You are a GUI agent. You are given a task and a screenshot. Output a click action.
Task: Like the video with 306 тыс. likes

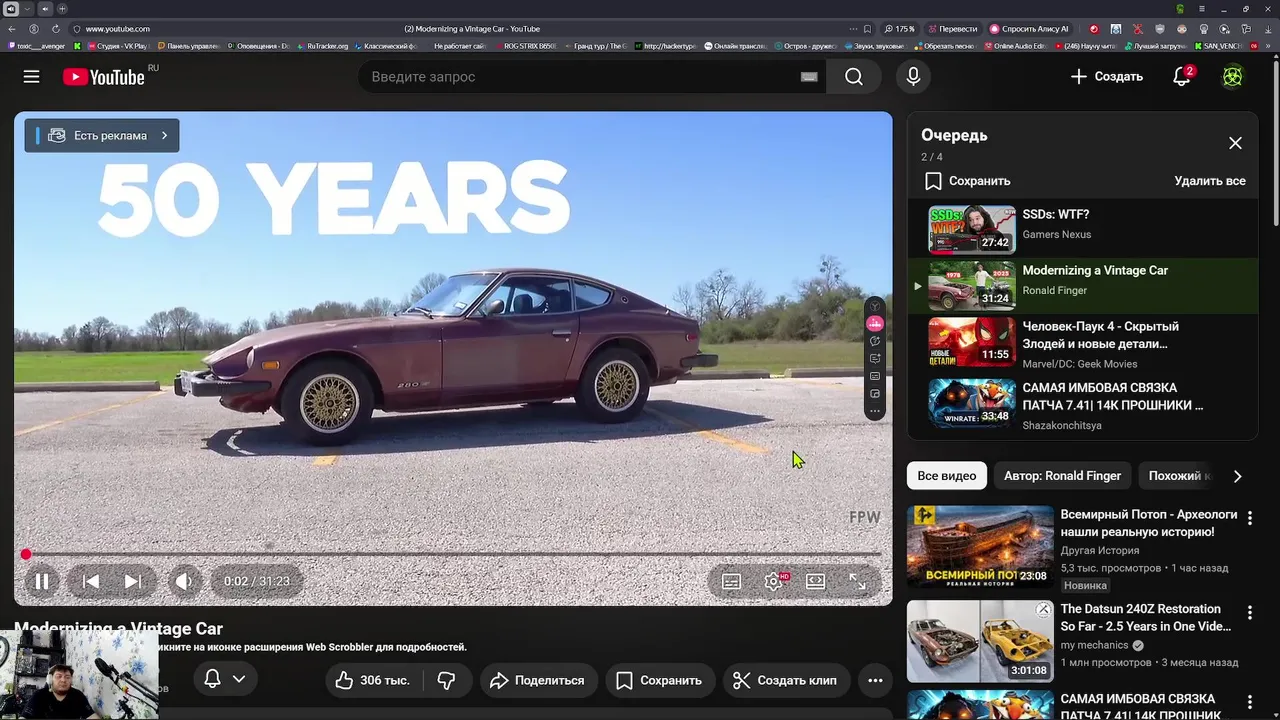[372, 680]
